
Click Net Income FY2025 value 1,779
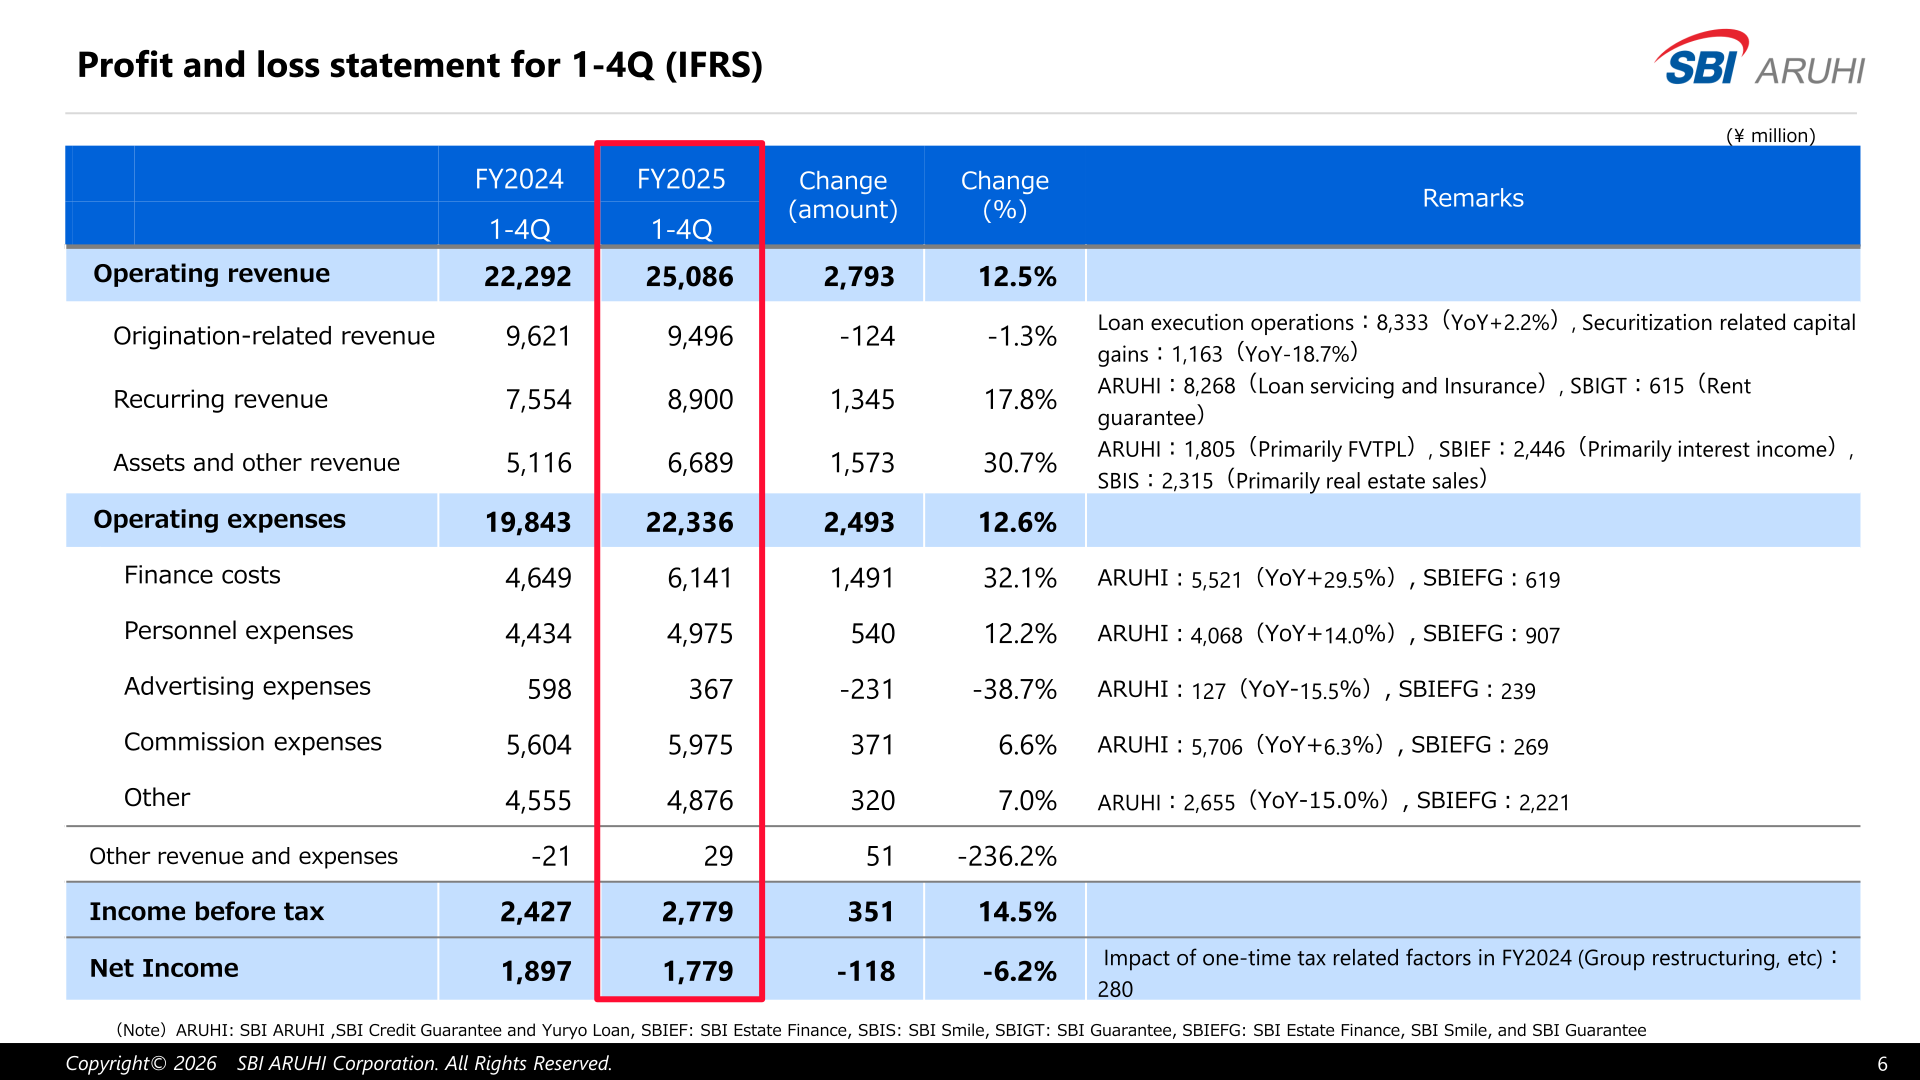[697, 971]
